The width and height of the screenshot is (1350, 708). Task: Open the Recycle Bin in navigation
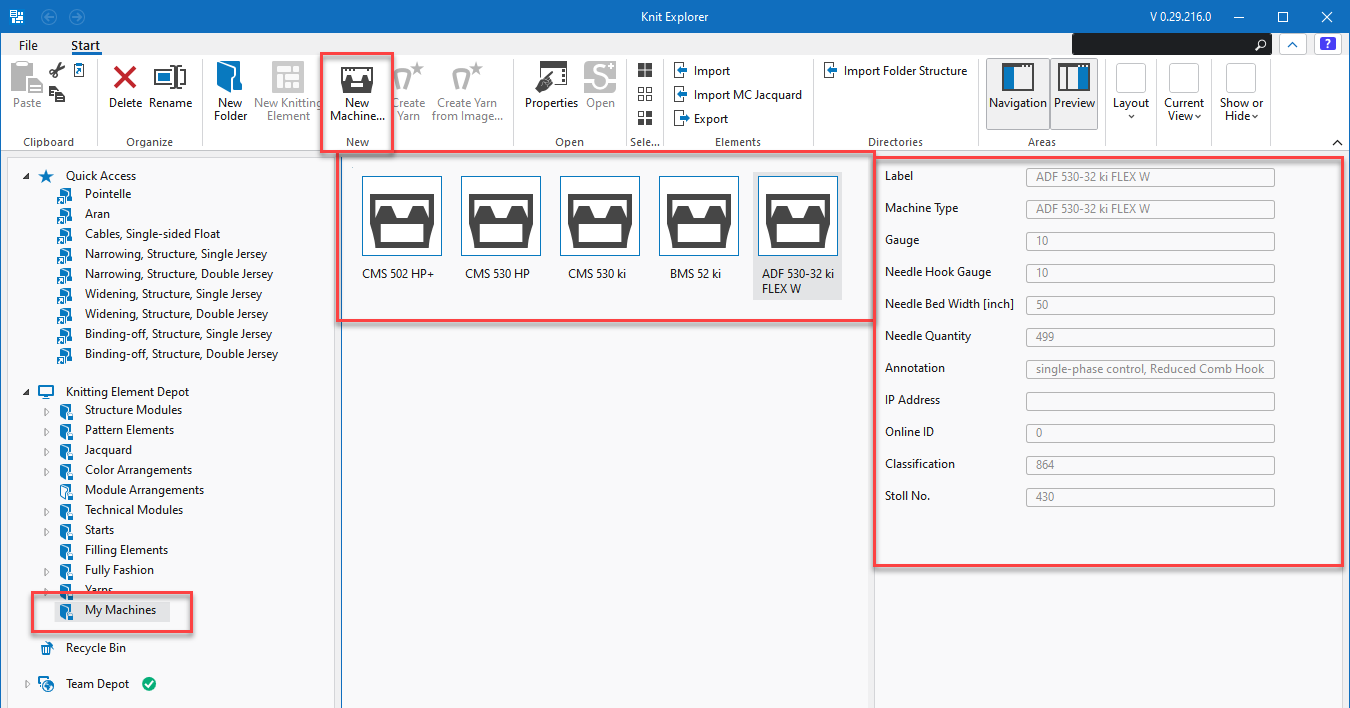(x=95, y=648)
